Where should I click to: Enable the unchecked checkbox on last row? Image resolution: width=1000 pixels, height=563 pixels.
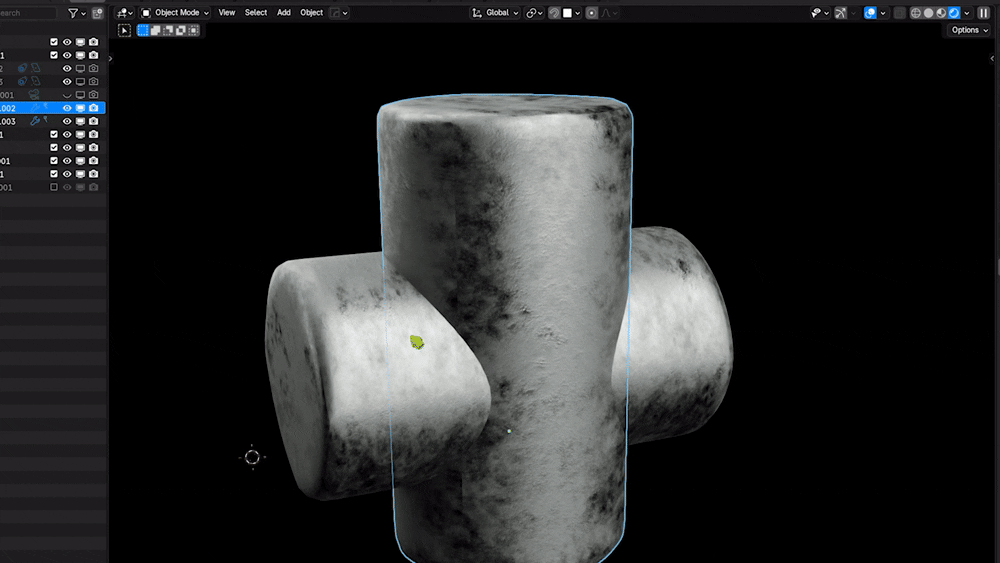(x=54, y=187)
